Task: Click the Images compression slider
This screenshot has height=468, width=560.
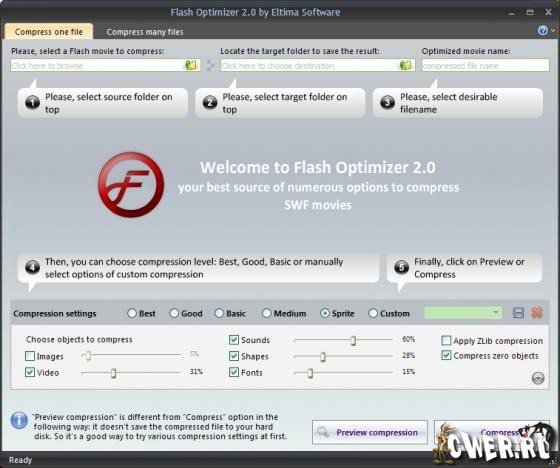Action: pyautogui.click(x=131, y=355)
